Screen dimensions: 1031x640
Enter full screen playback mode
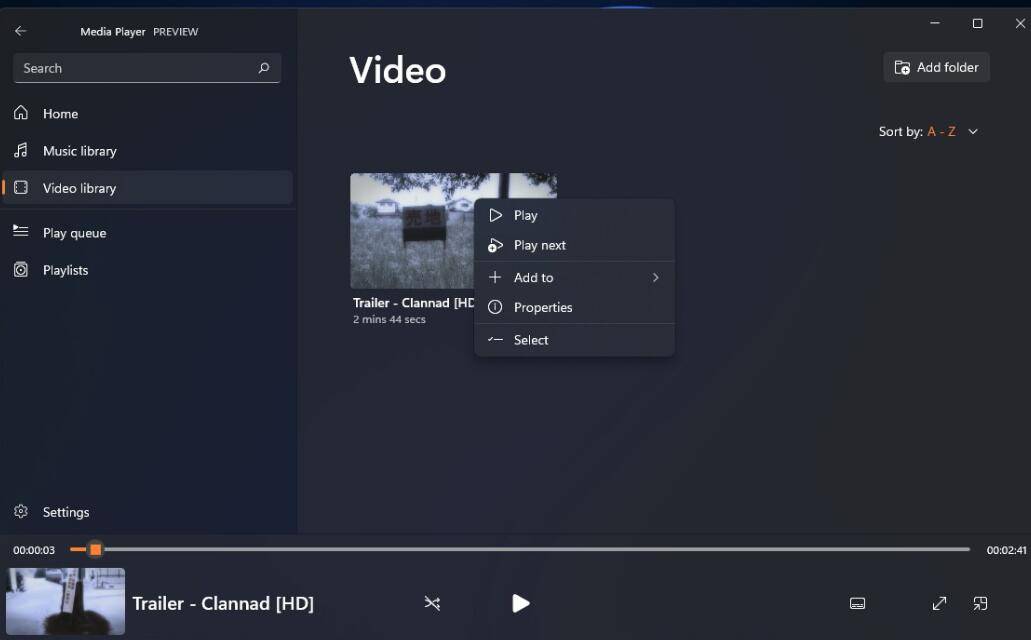938,603
